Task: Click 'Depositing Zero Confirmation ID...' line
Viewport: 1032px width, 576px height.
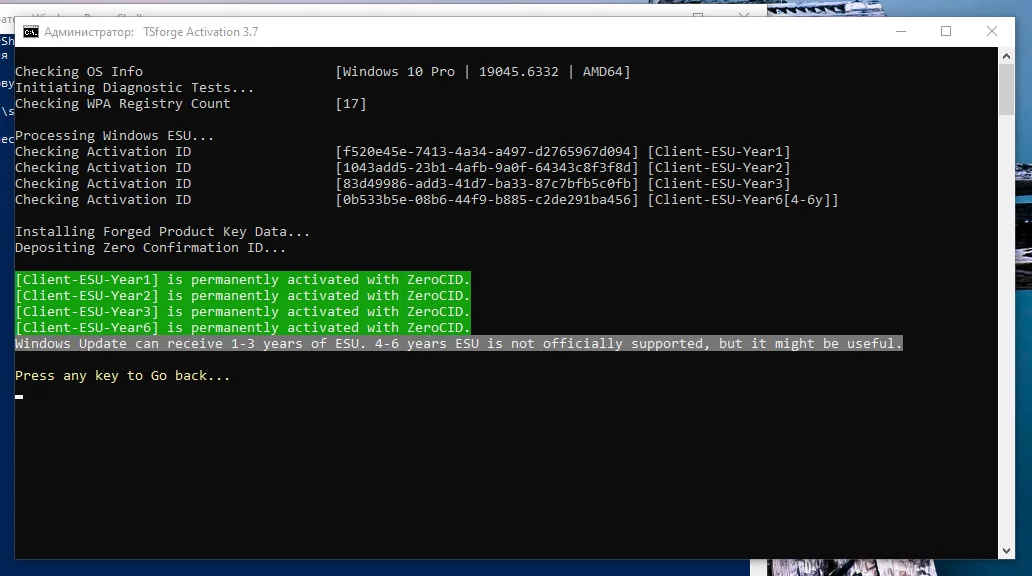Action: click(x=151, y=248)
